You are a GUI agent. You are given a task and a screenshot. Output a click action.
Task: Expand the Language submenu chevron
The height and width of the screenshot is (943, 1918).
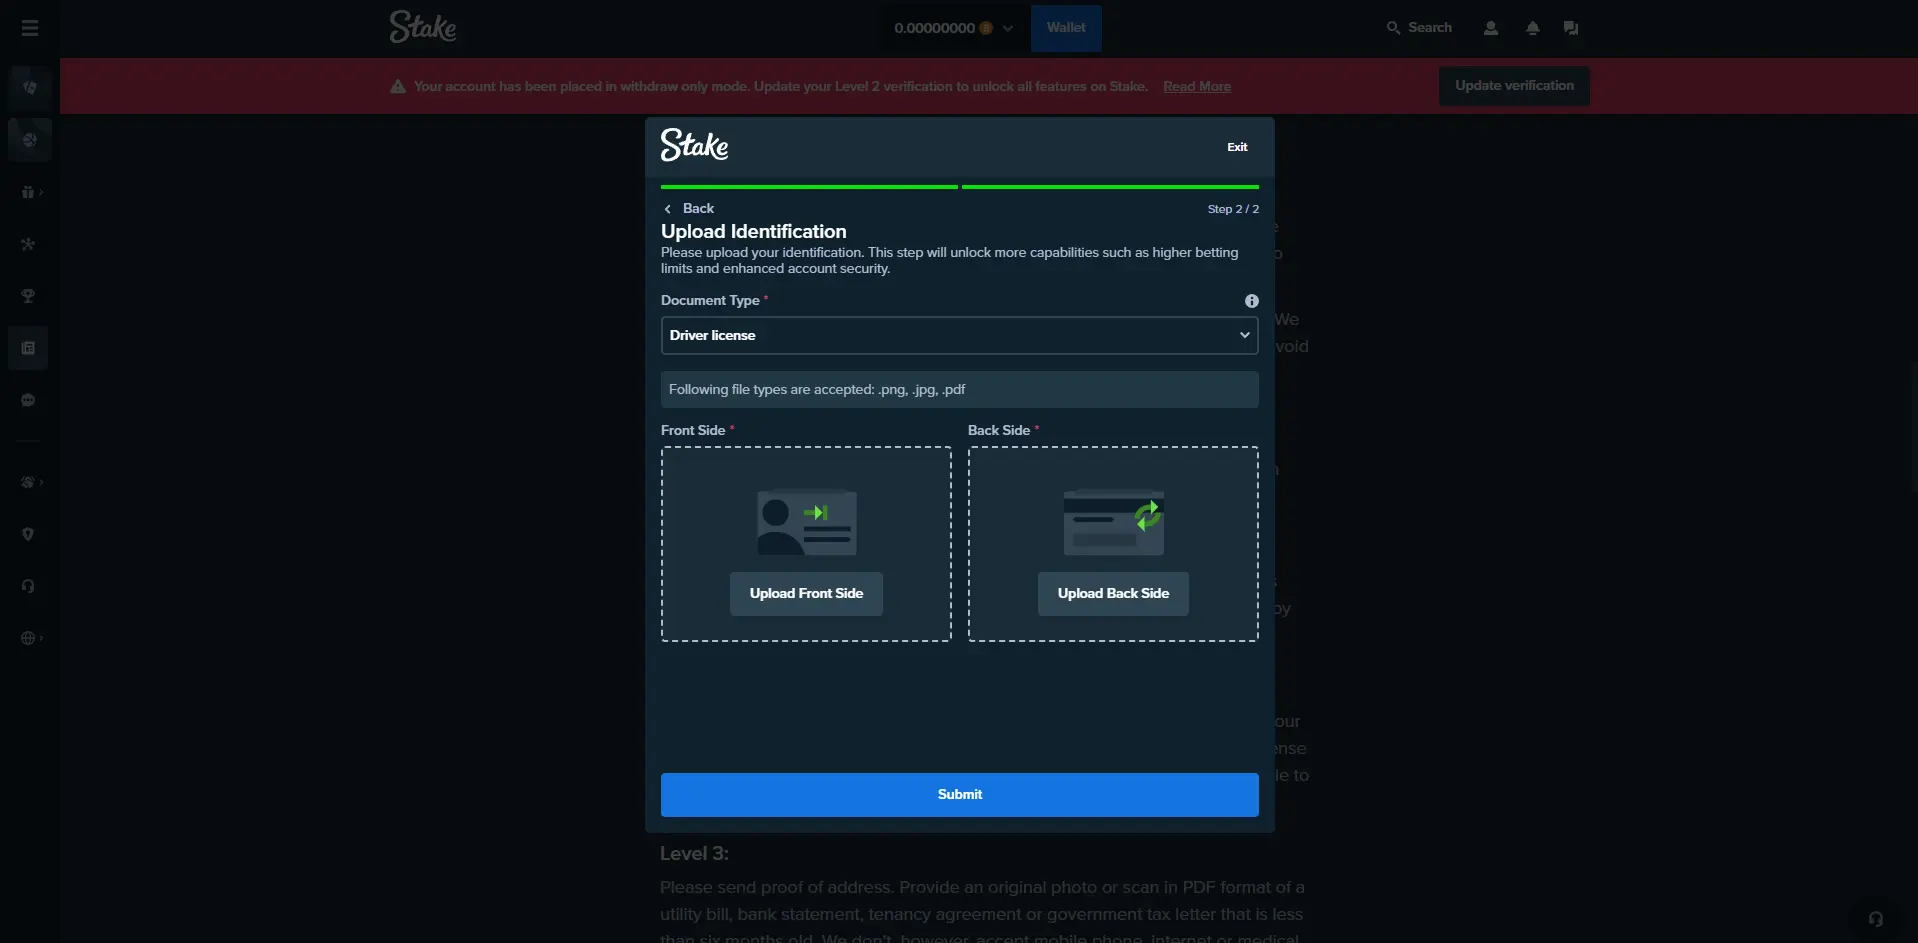pyautogui.click(x=41, y=638)
